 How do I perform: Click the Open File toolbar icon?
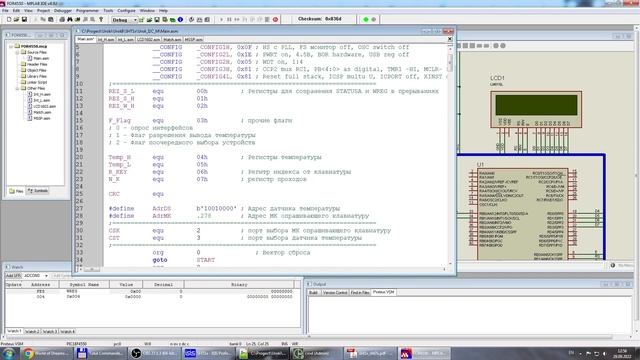[16, 19]
